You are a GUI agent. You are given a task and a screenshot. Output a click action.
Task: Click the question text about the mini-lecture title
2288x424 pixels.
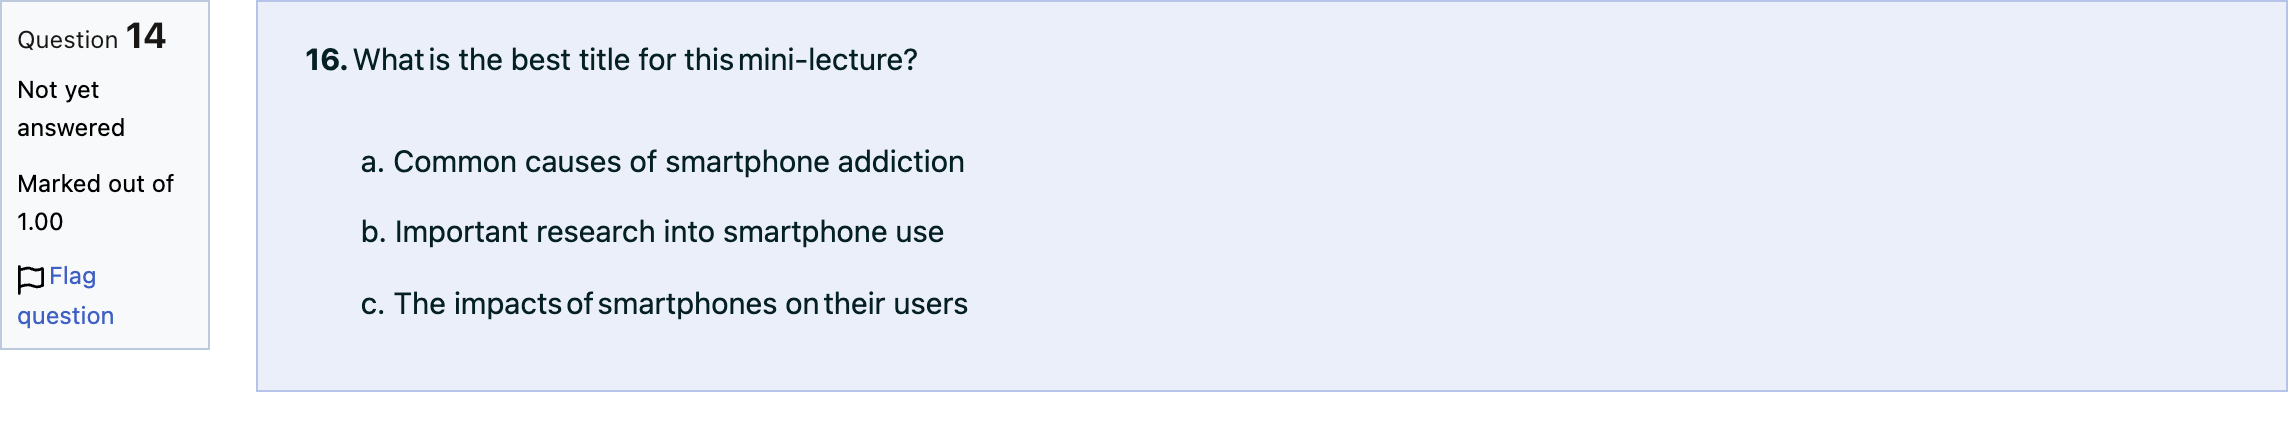pyautogui.click(x=635, y=60)
